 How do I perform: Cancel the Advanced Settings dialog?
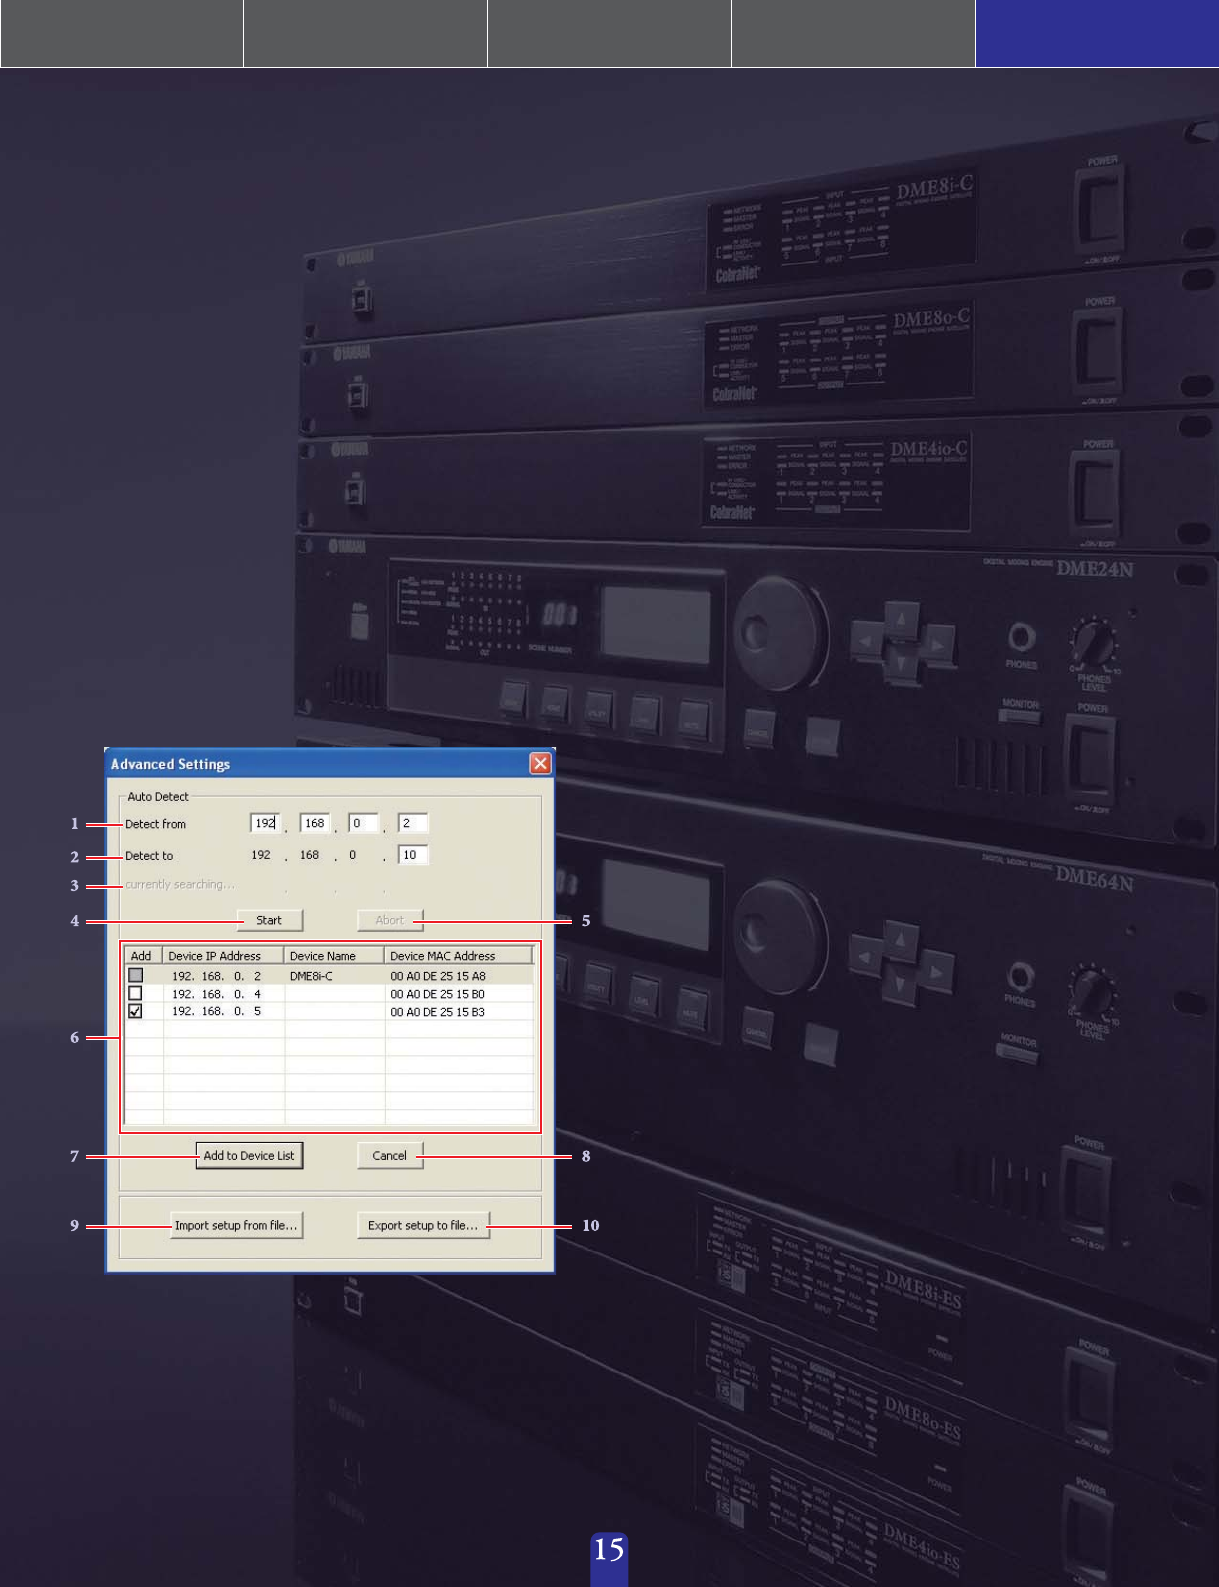pos(390,1155)
